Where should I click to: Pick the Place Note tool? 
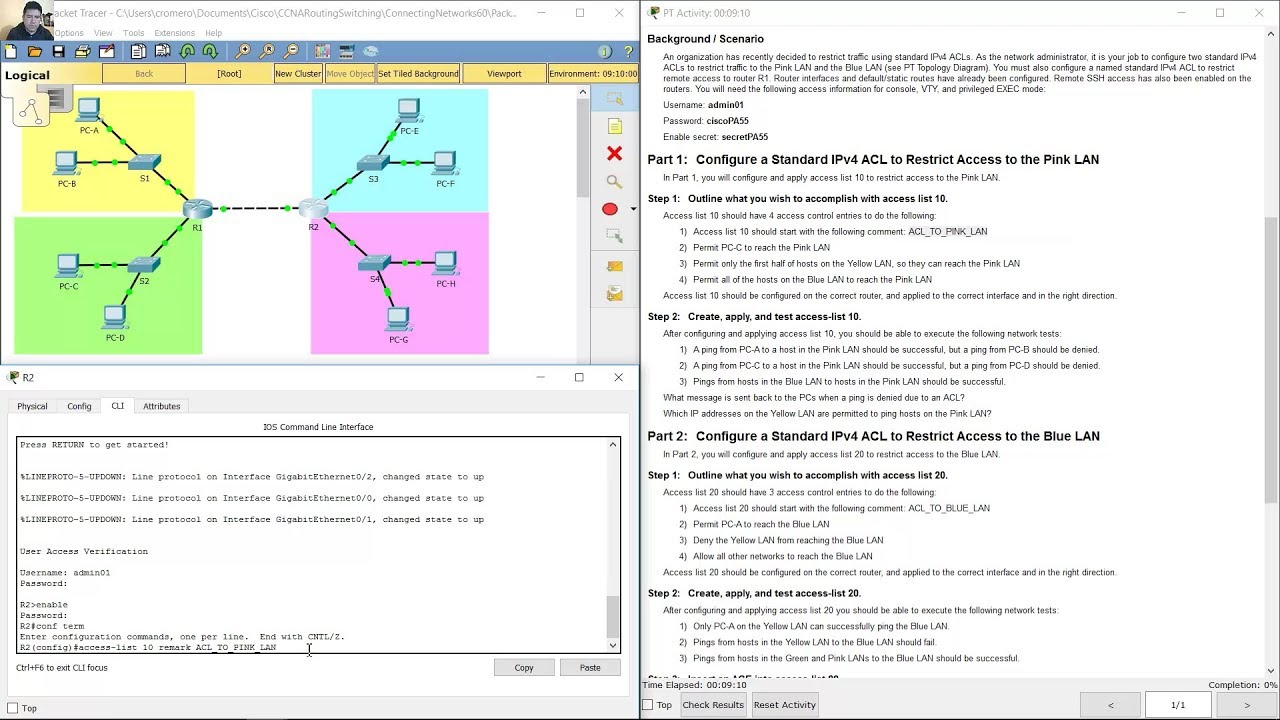click(x=614, y=126)
